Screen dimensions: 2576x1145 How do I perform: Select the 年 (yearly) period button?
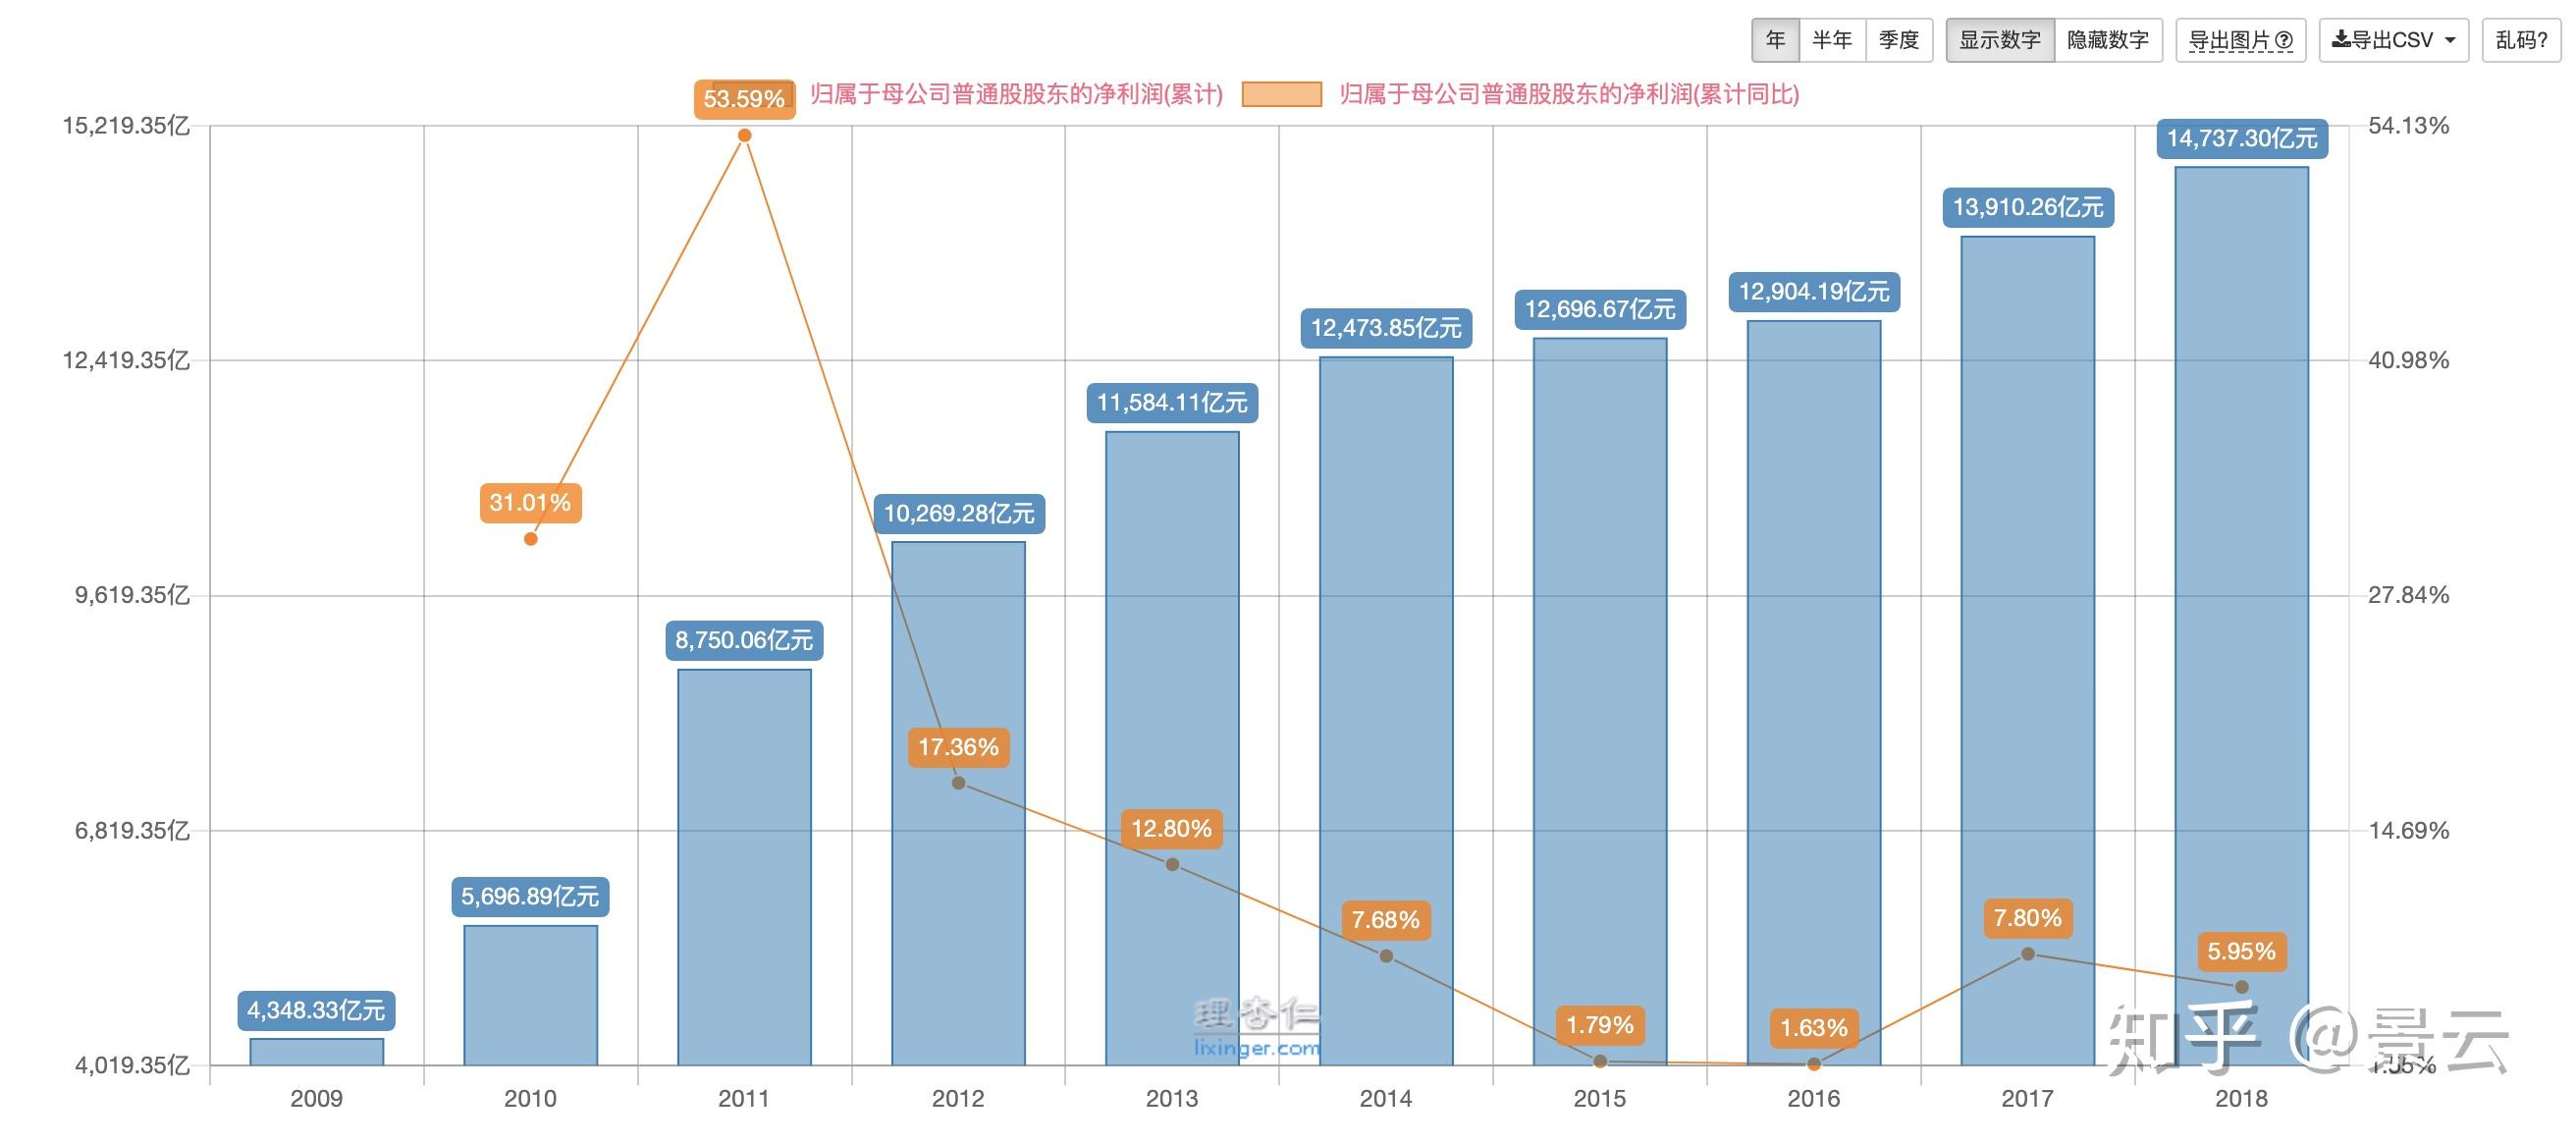point(1775,40)
